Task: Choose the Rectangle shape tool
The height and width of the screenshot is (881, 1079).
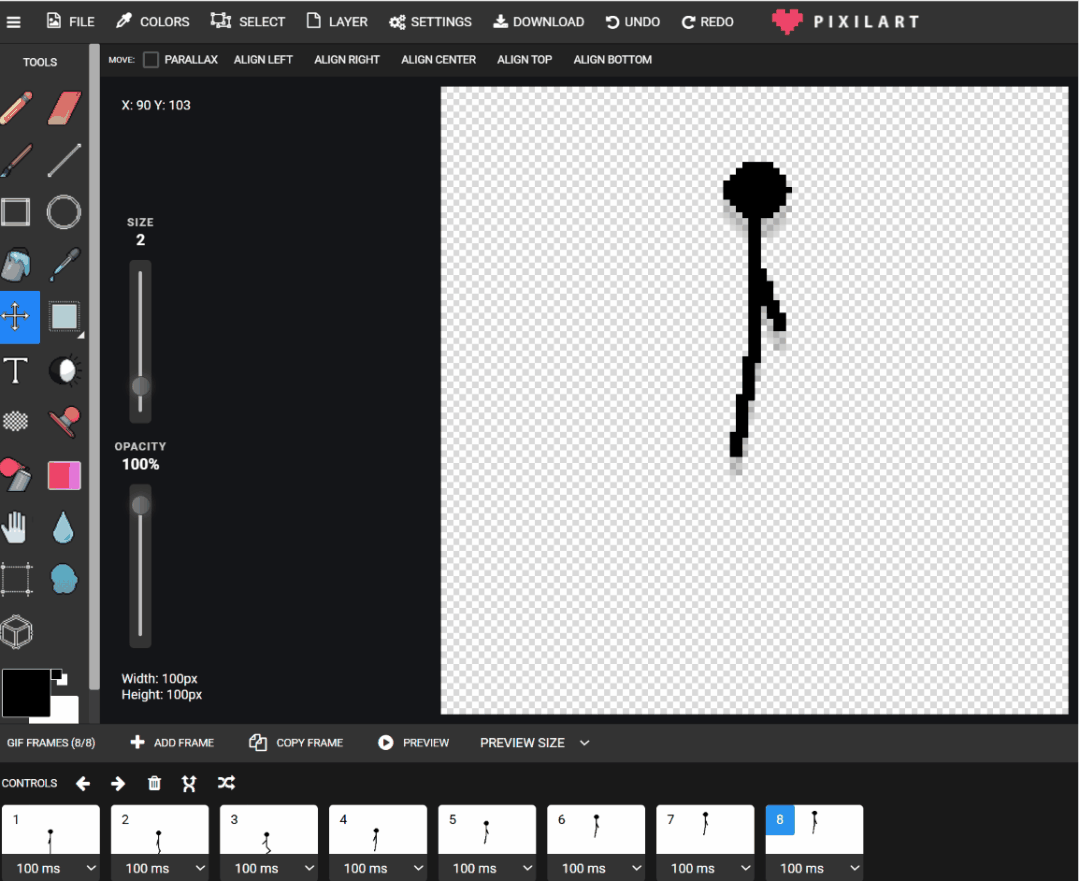Action: pyautogui.click(x=16, y=212)
